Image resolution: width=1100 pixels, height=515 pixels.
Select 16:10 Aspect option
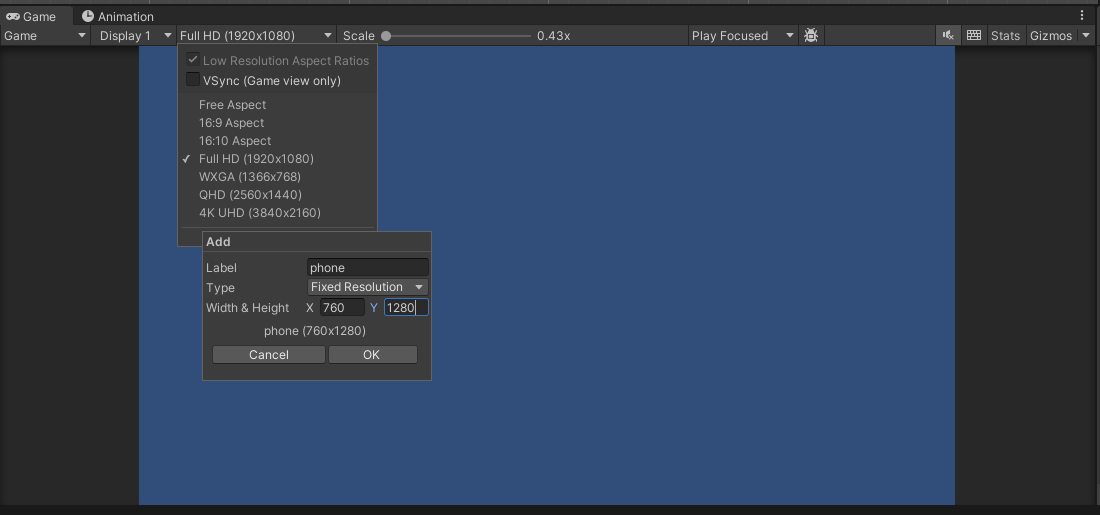(235, 140)
